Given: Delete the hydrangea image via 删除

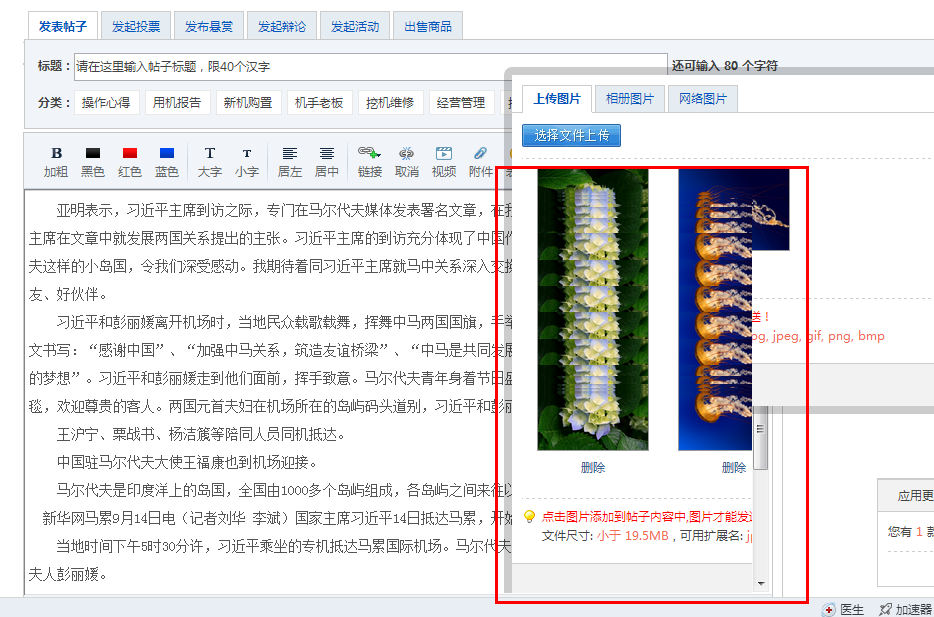Looking at the screenshot, I should pos(593,468).
